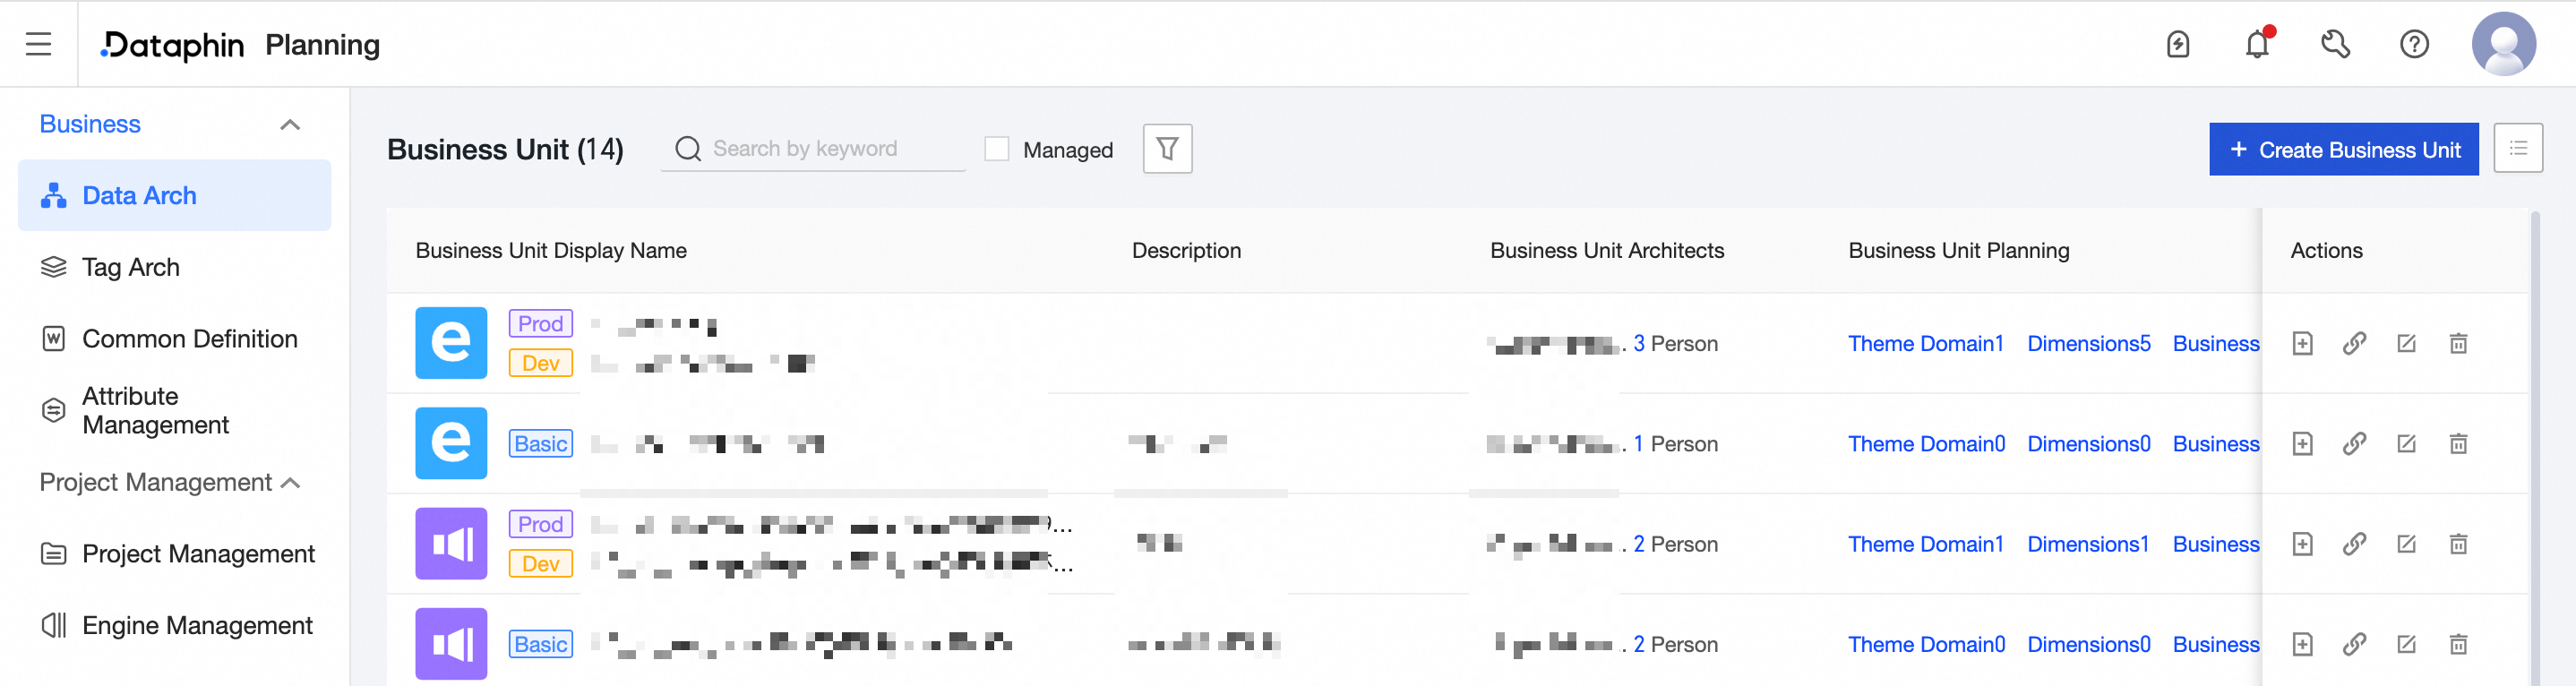2576x686 pixels.
Task: Click the wrench tools icon in header
Action: coord(2335,44)
